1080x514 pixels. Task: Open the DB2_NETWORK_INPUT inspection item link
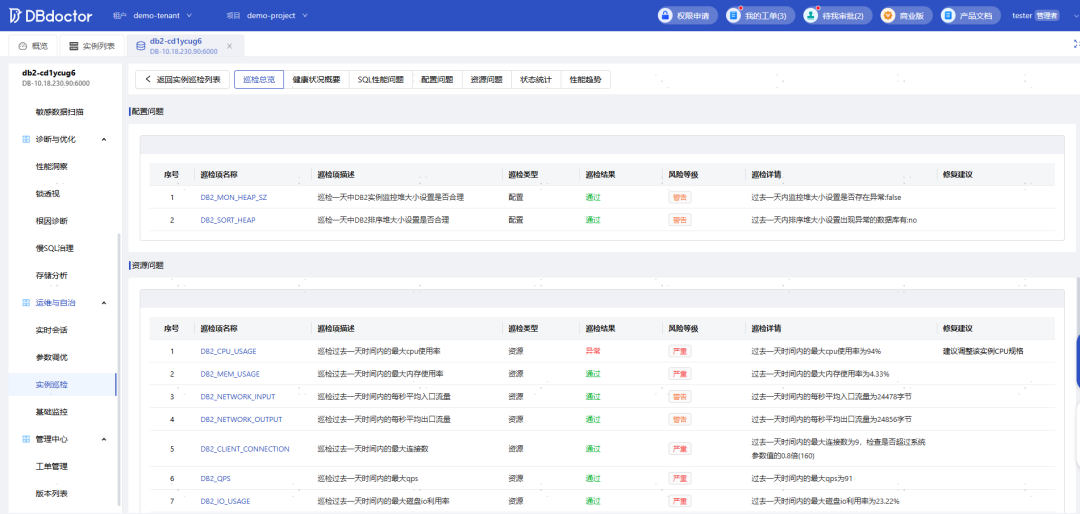pos(239,397)
